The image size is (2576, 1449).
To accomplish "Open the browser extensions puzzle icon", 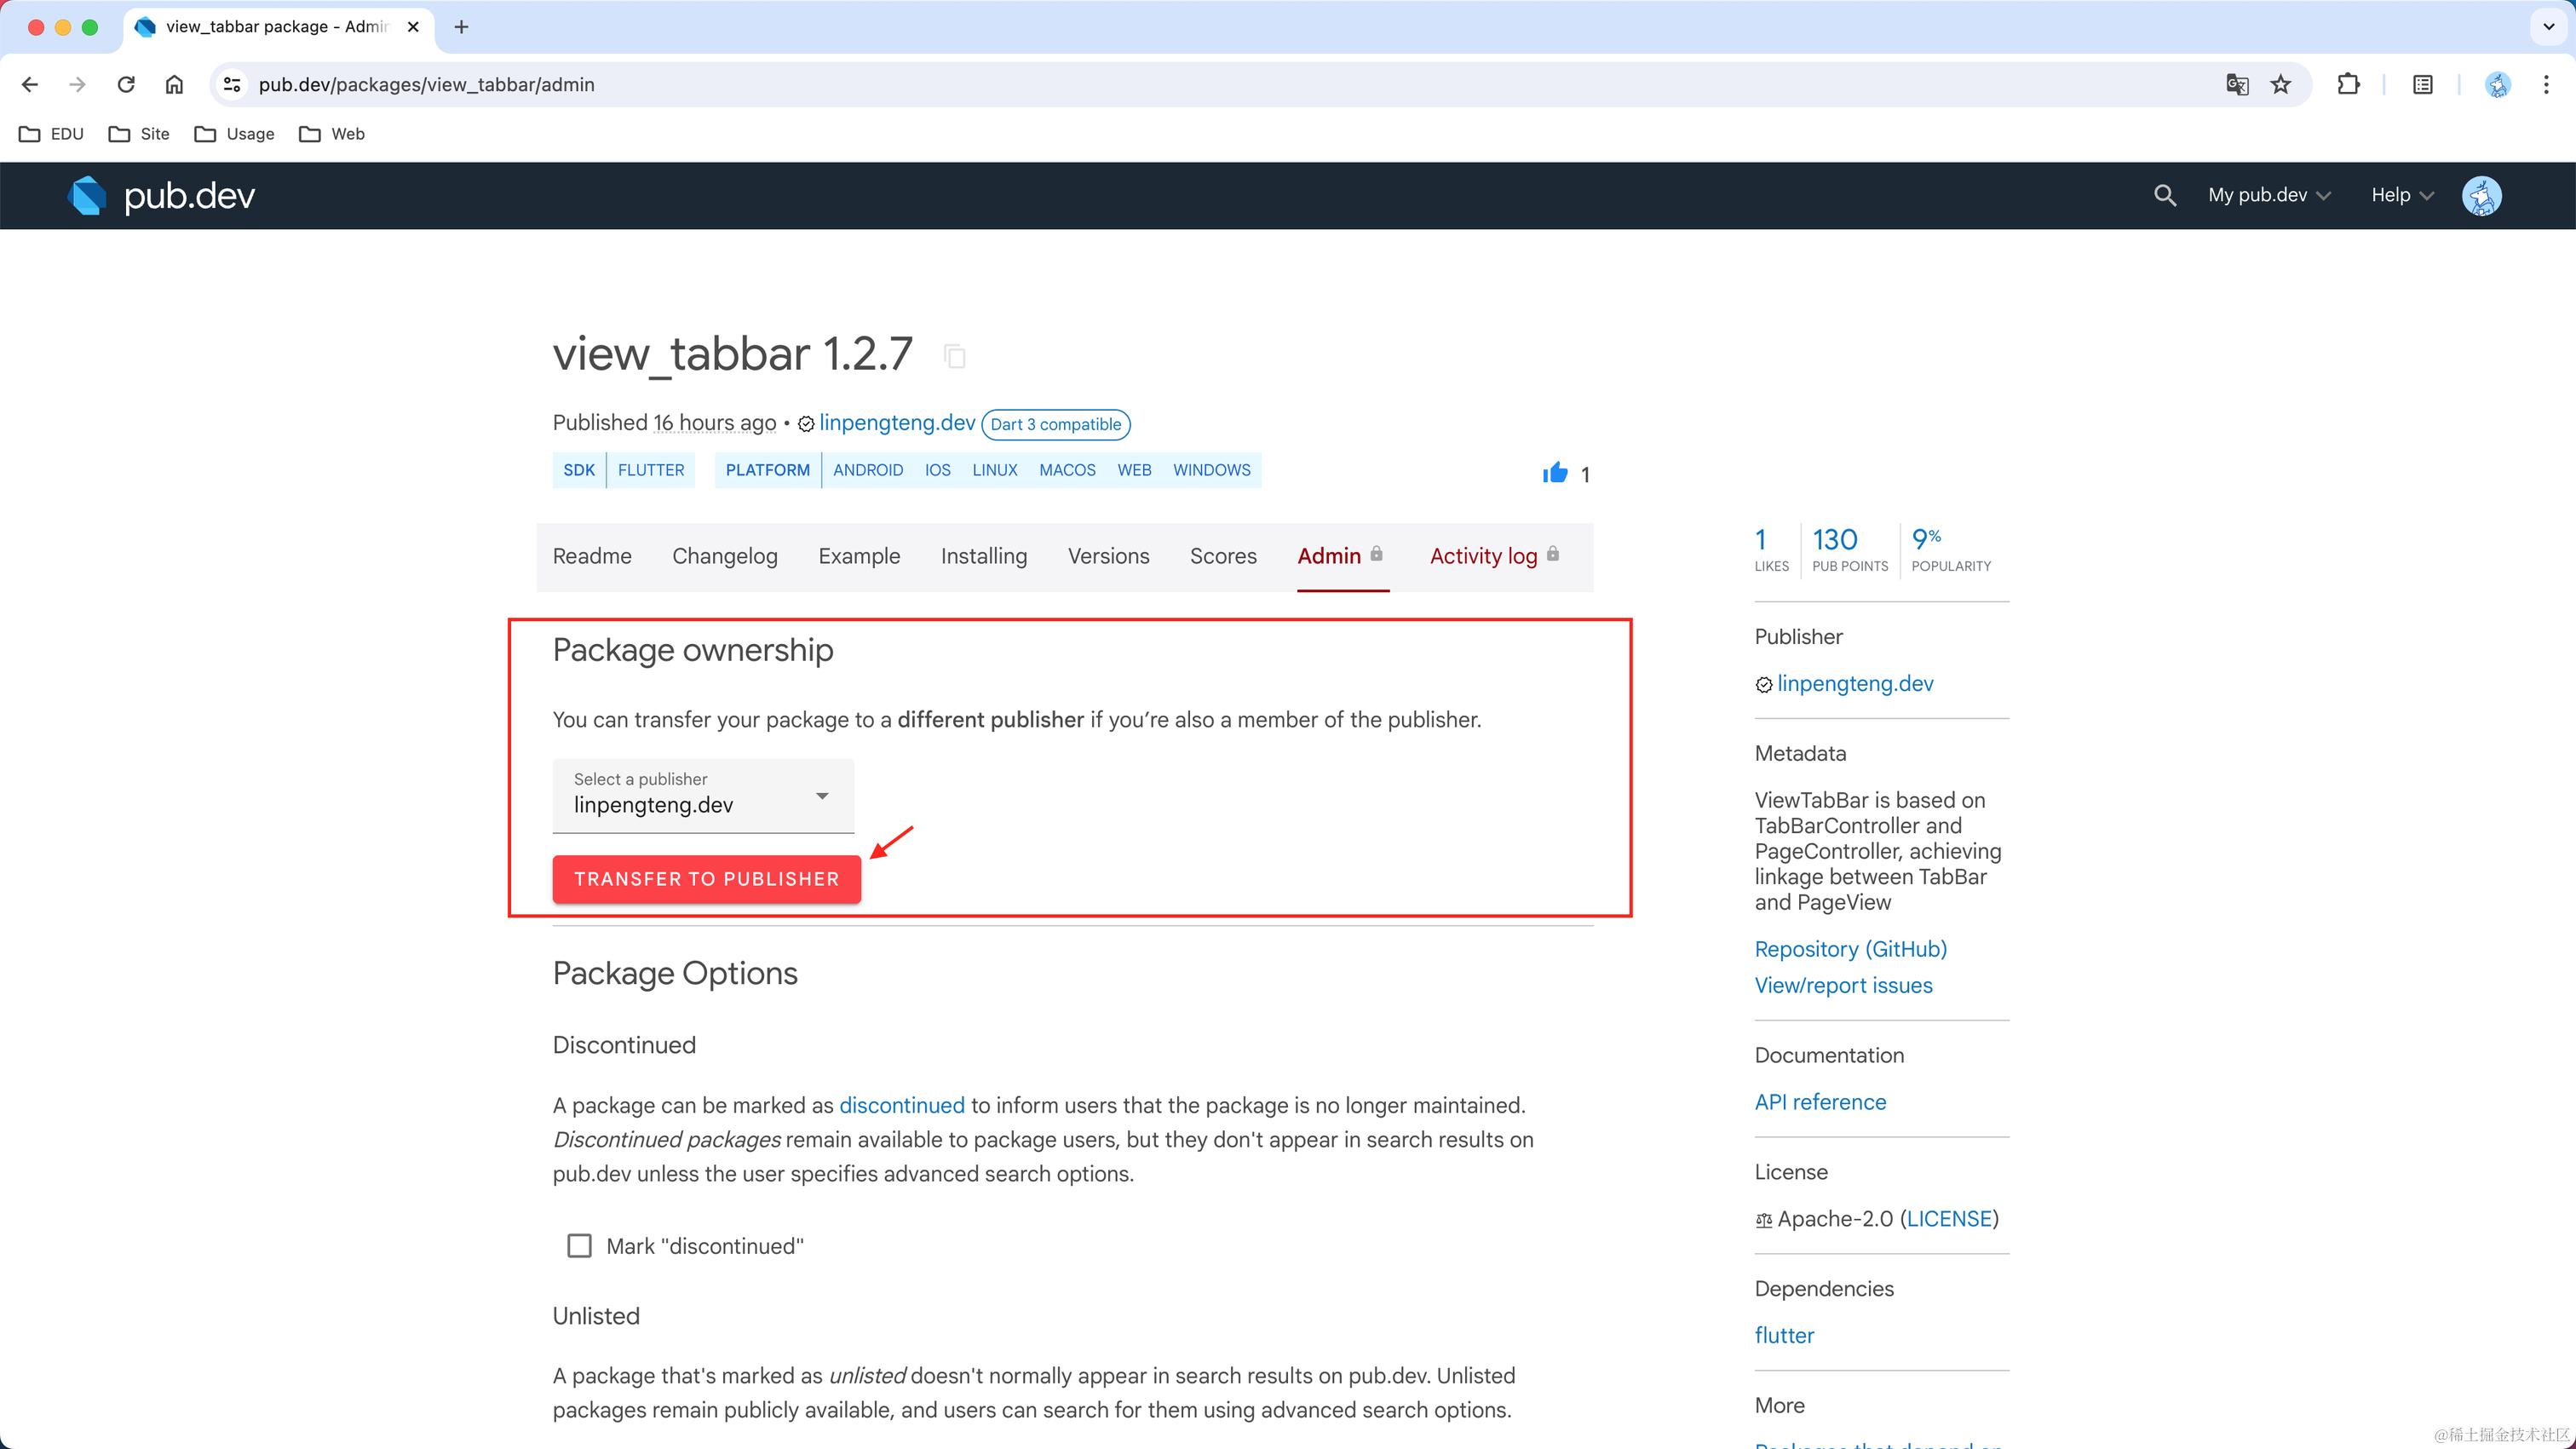I will point(2348,85).
